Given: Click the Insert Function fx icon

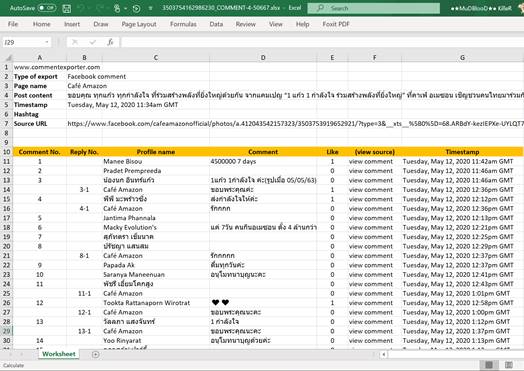Looking at the screenshot, I should click(x=110, y=42).
